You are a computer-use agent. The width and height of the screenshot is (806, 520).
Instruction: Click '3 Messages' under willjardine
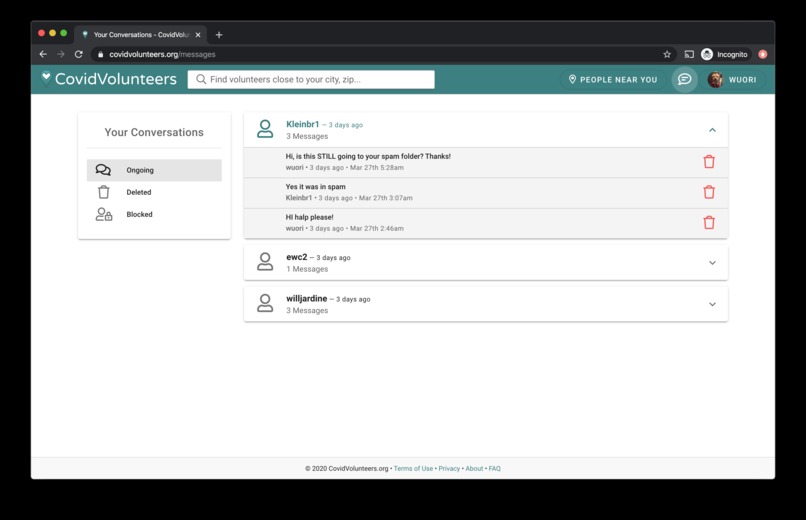pos(307,310)
